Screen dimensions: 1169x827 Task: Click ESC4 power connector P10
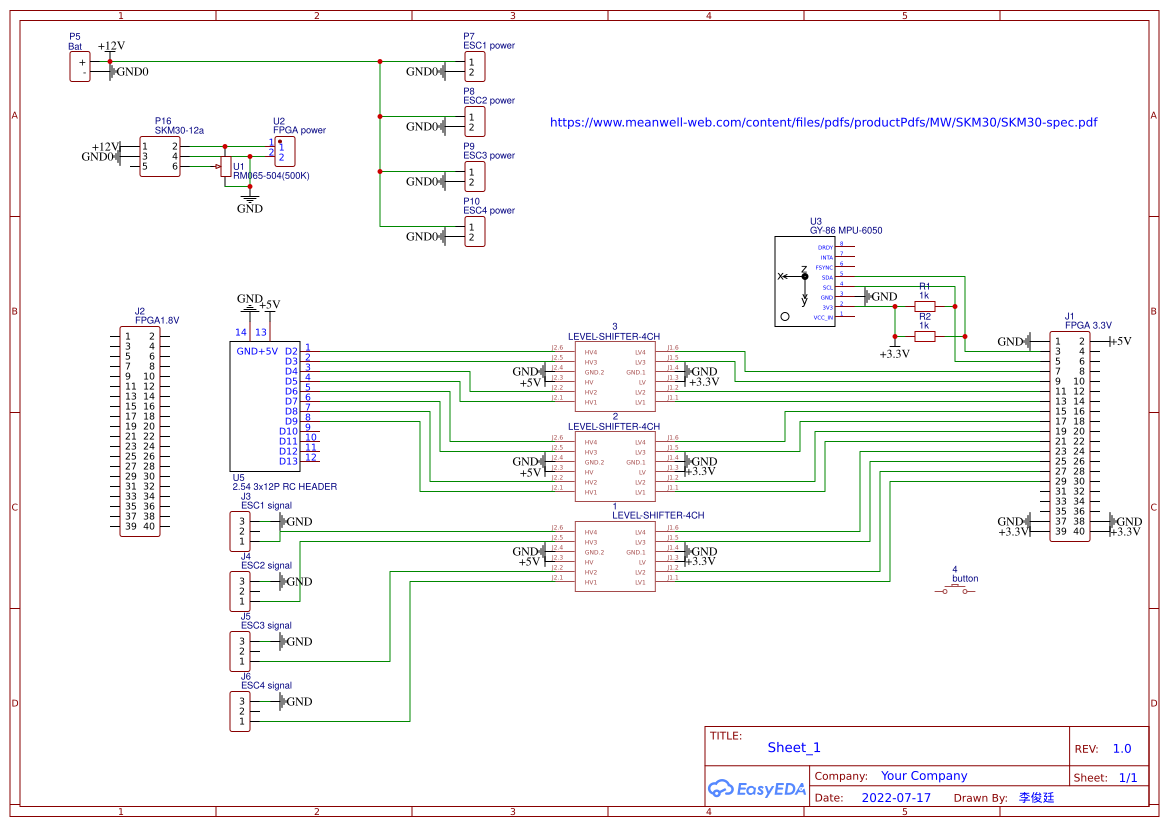pos(473,232)
